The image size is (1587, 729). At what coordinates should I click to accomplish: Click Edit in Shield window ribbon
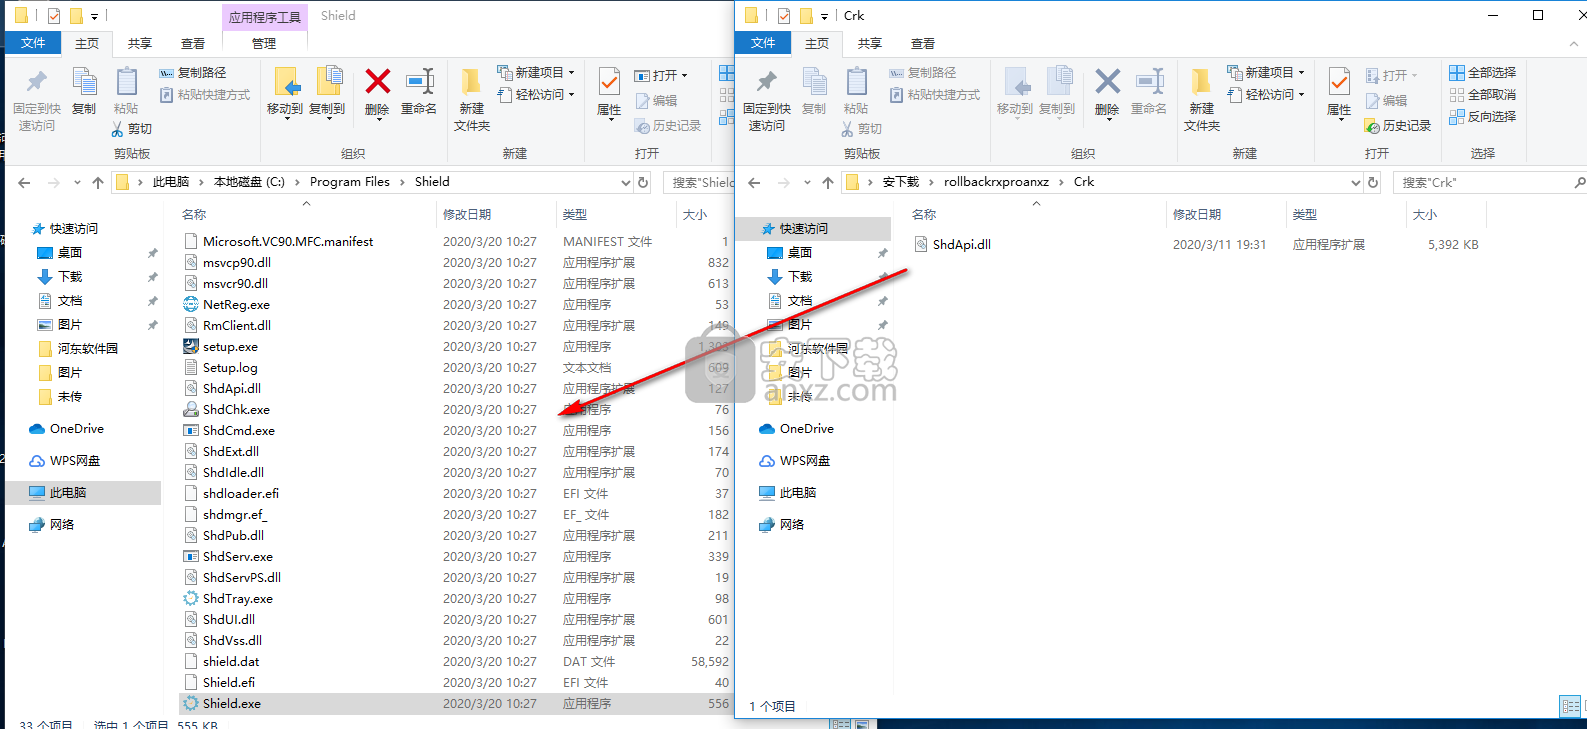click(x=656, y=101)
